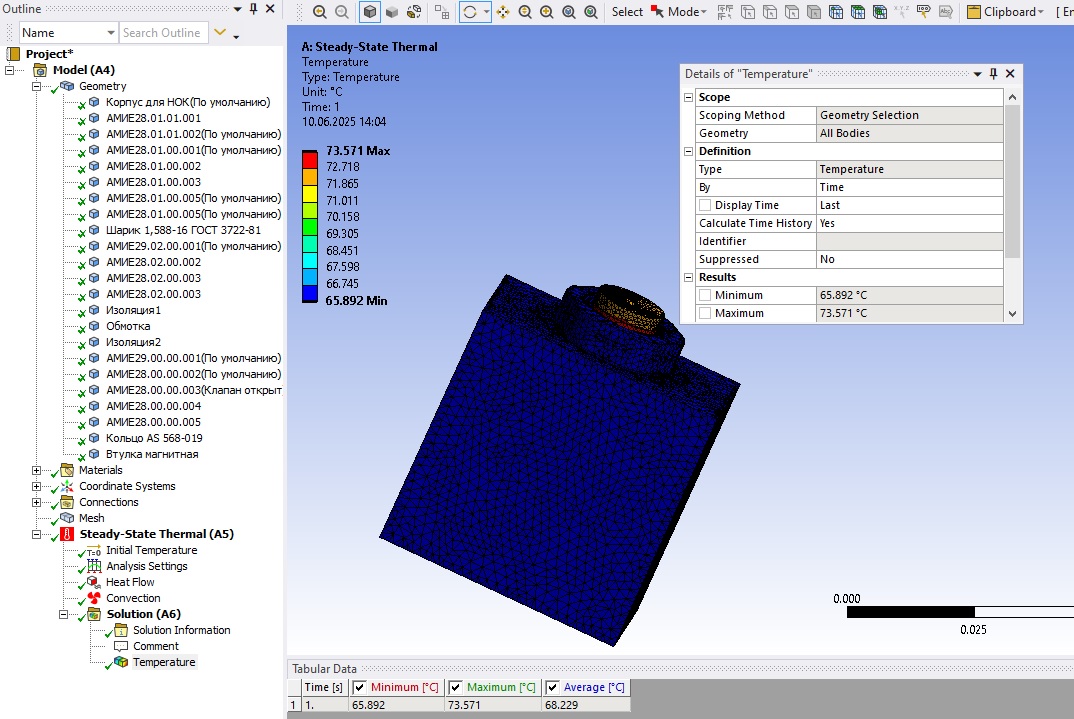Image resolution: width=1074 pixels, height=719 pixels.
Task: Enable the Display Time checkbox
Action: 705,205
